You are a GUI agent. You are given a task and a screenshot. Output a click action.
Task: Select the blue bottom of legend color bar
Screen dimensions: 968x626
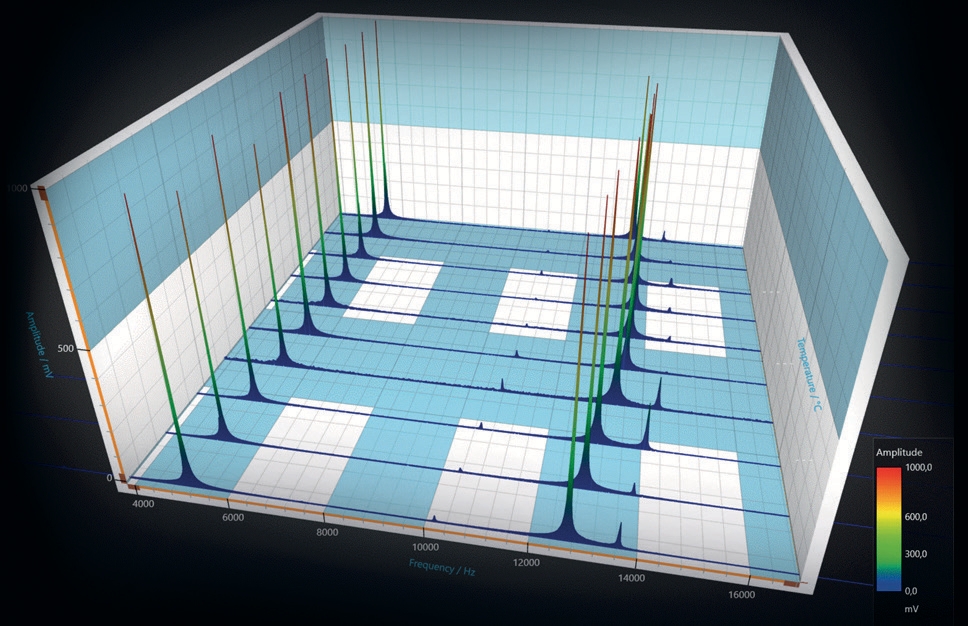pos(889,583)
